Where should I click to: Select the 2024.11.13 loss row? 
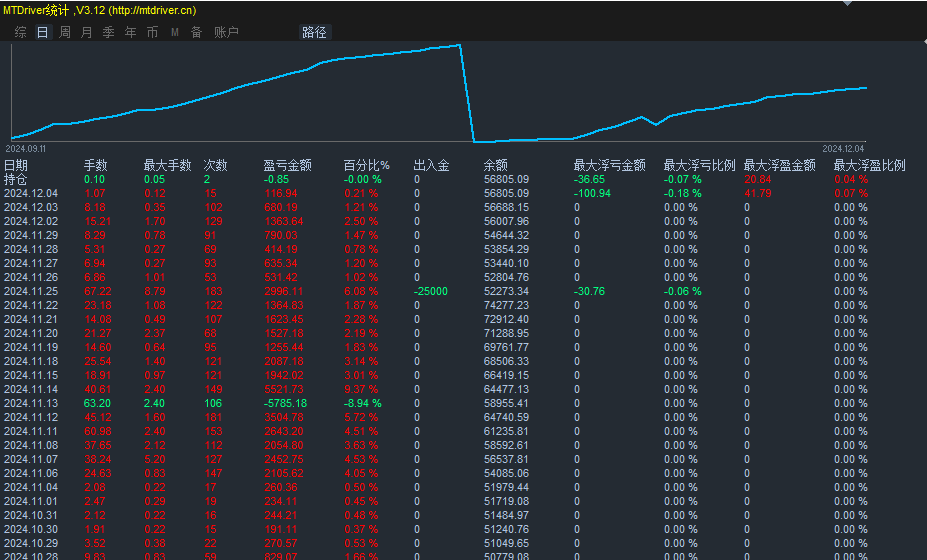[x=300, y=403]
